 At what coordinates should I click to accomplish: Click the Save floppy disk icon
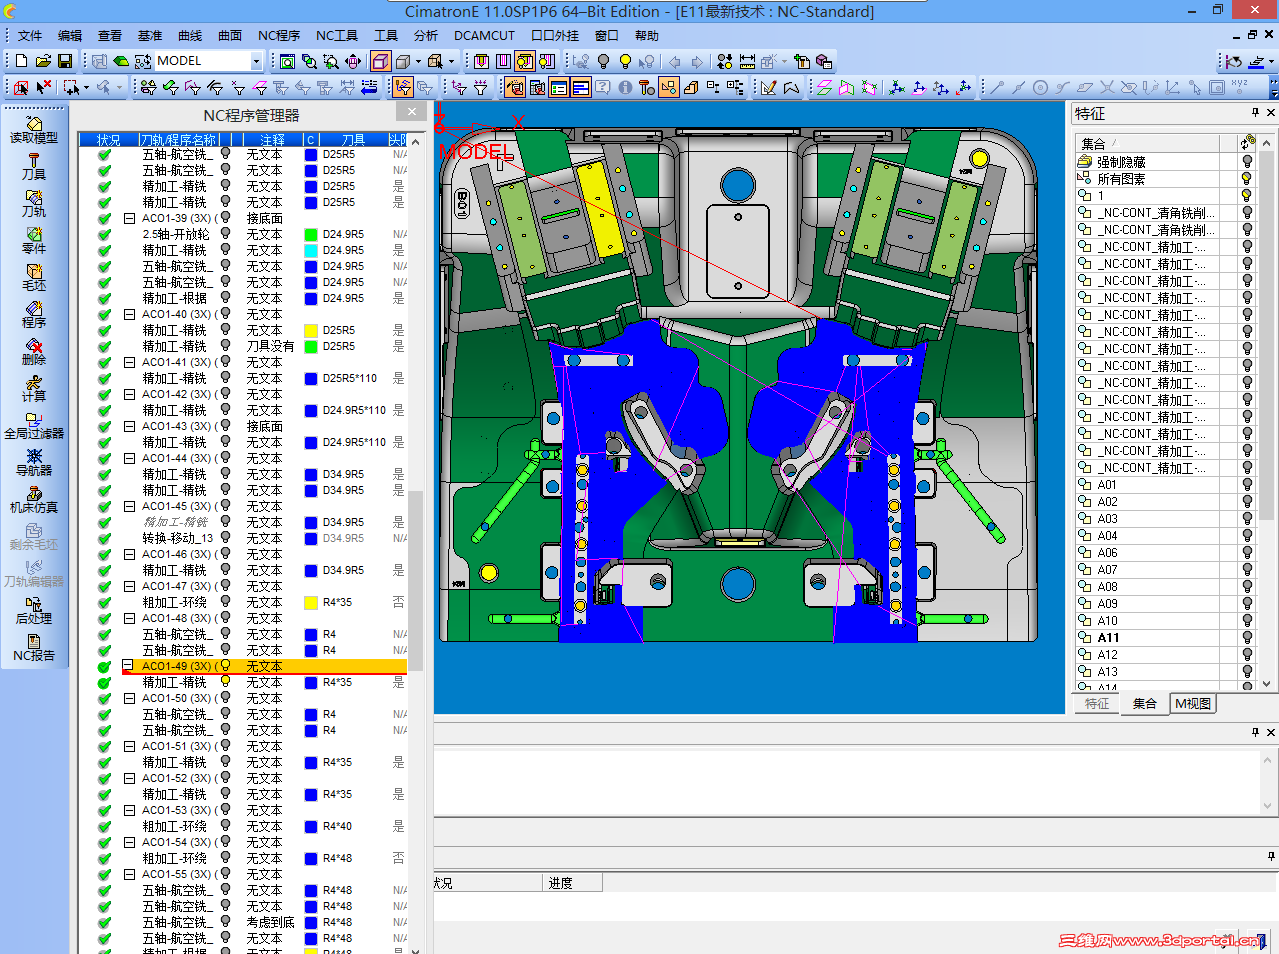(x=65, y=61)
